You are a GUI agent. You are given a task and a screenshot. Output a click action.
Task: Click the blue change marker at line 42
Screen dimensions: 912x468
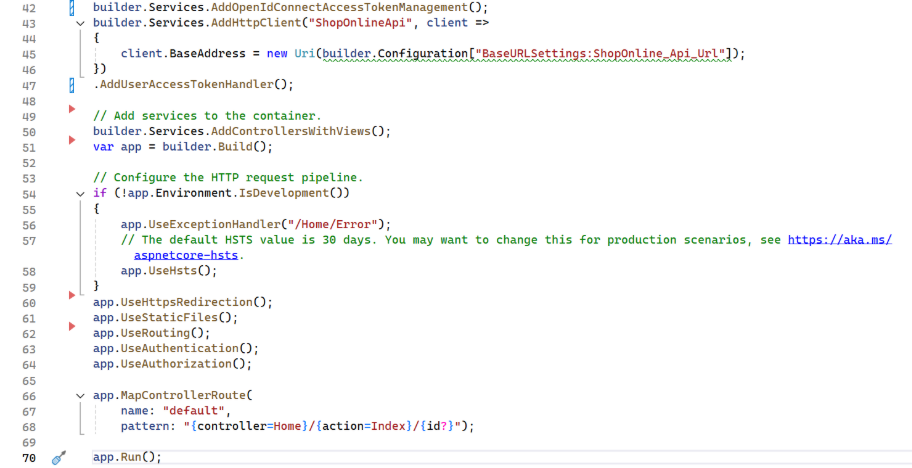point(71,8)
